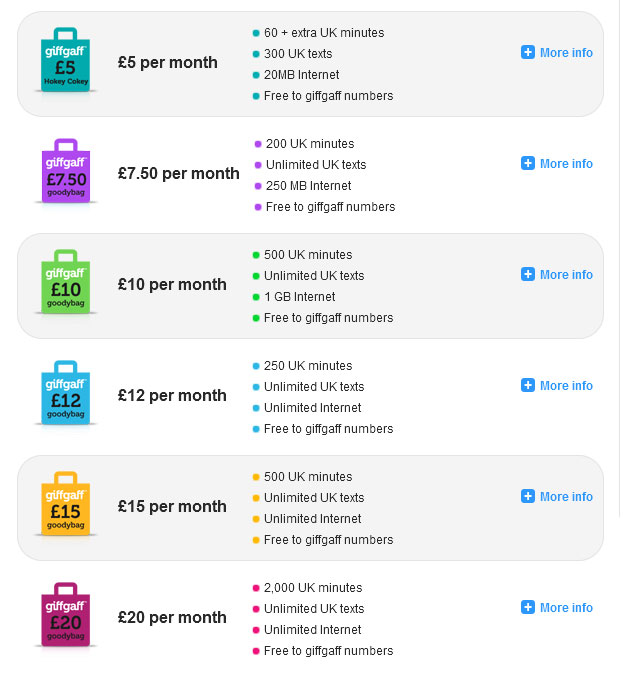Expand plus icon beside £10 plan

[528, 274]
